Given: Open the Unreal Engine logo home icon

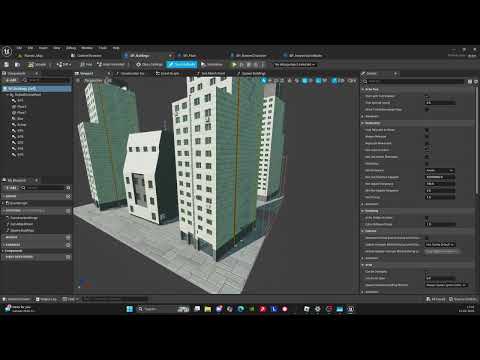Looking at the screenshot, I should [7, 52].
